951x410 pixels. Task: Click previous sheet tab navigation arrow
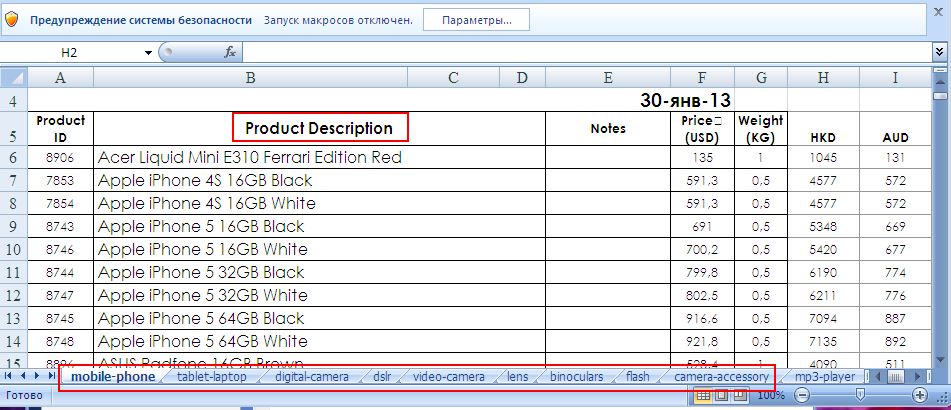[x=23, y=376]
